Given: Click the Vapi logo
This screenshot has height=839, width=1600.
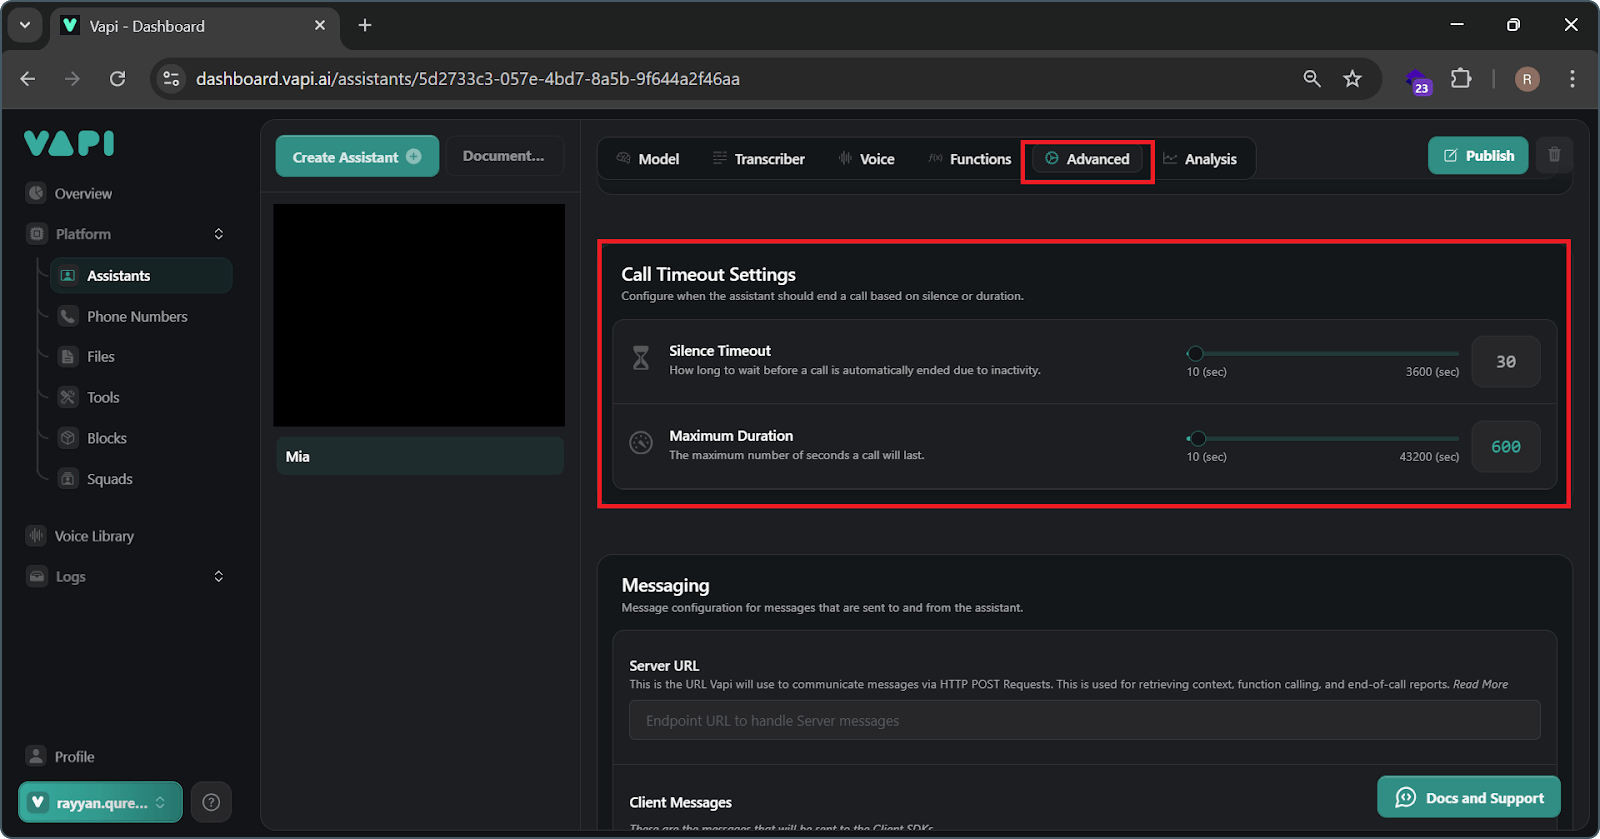Looking at the screenshot, I should (x=69, y=144).
